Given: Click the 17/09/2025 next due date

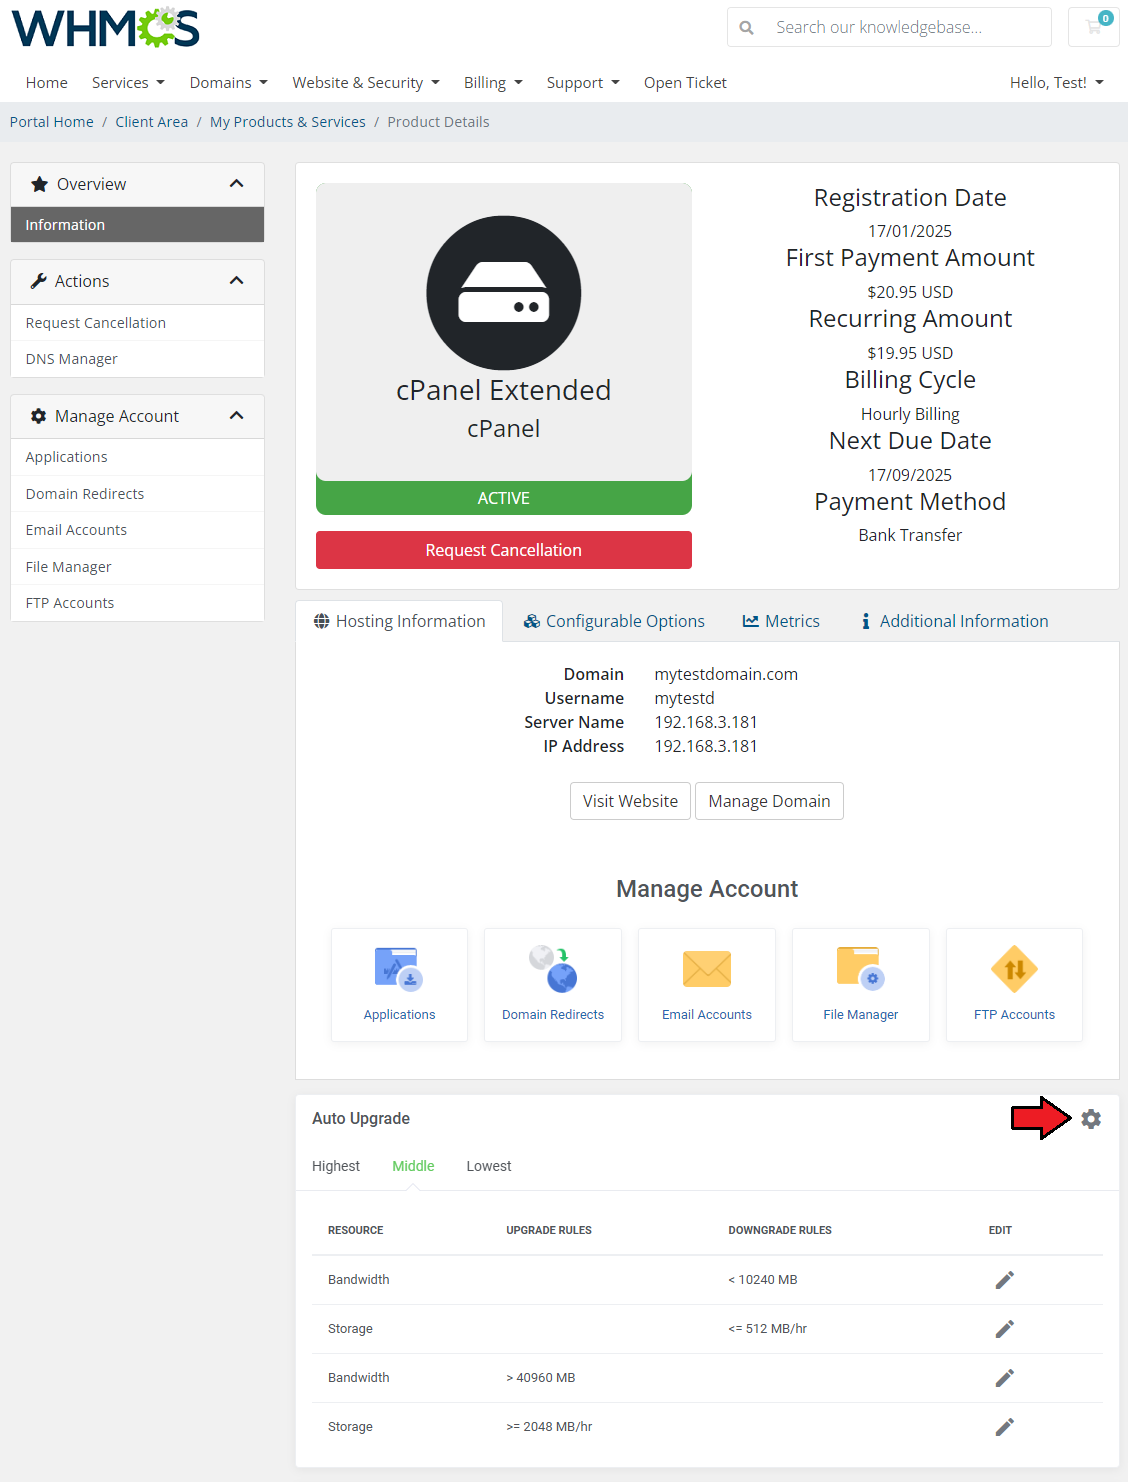Looking at the screenshot, I should pyautogui.click(x=910, y=475).
